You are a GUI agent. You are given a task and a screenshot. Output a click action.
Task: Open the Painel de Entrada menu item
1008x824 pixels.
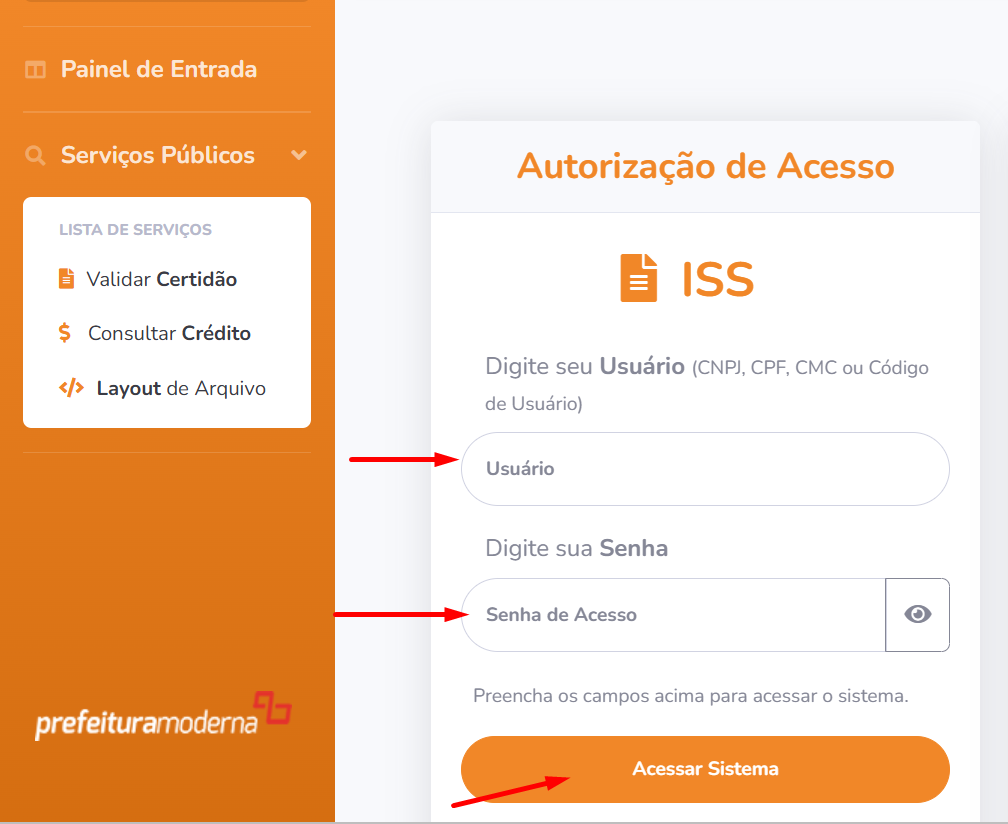tap(159, 69)
